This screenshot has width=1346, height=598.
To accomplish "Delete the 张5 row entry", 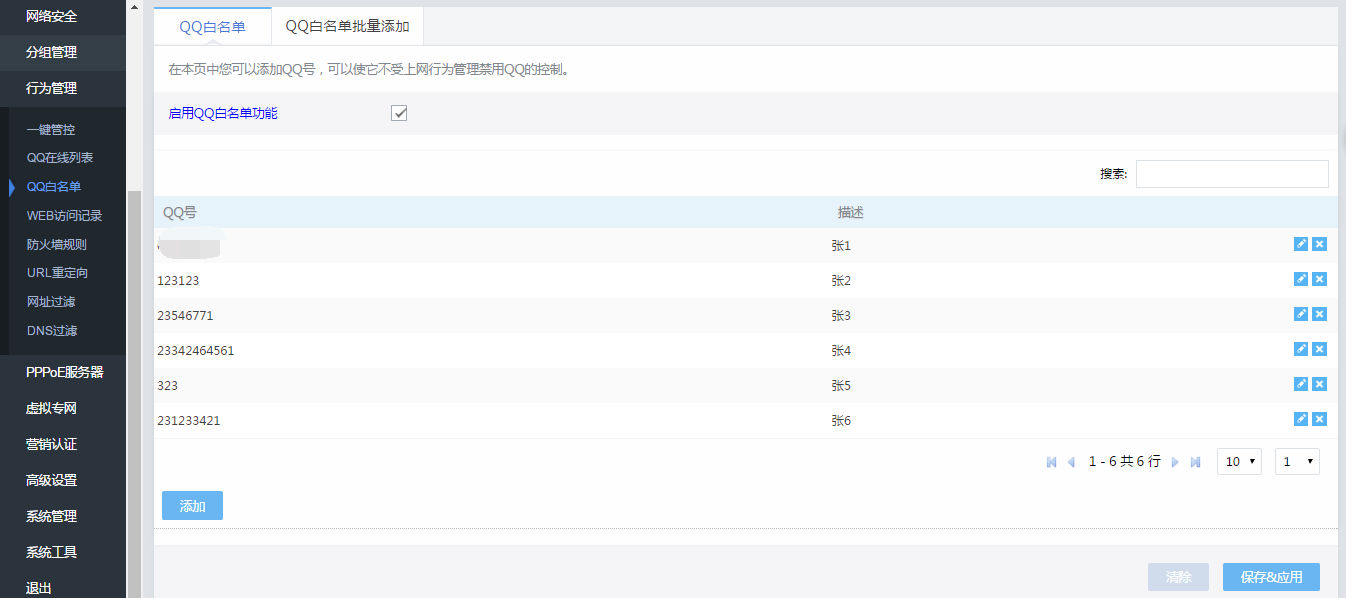I will (1319, 384).
